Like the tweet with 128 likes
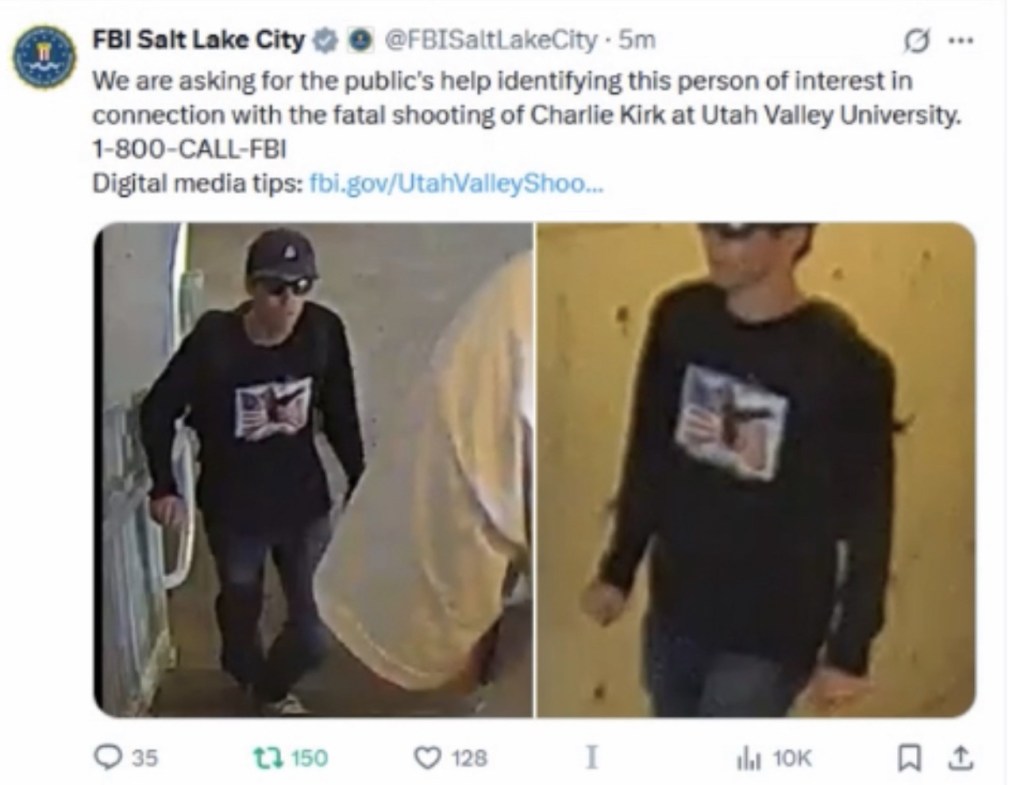 coord(451,758)
